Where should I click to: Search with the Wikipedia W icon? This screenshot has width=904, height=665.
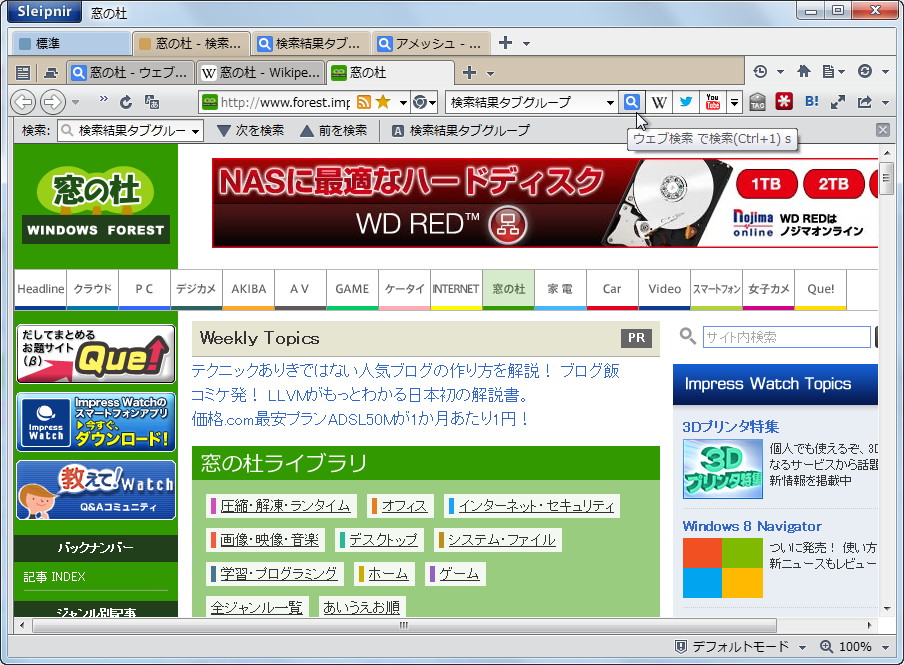click(661, 101)
